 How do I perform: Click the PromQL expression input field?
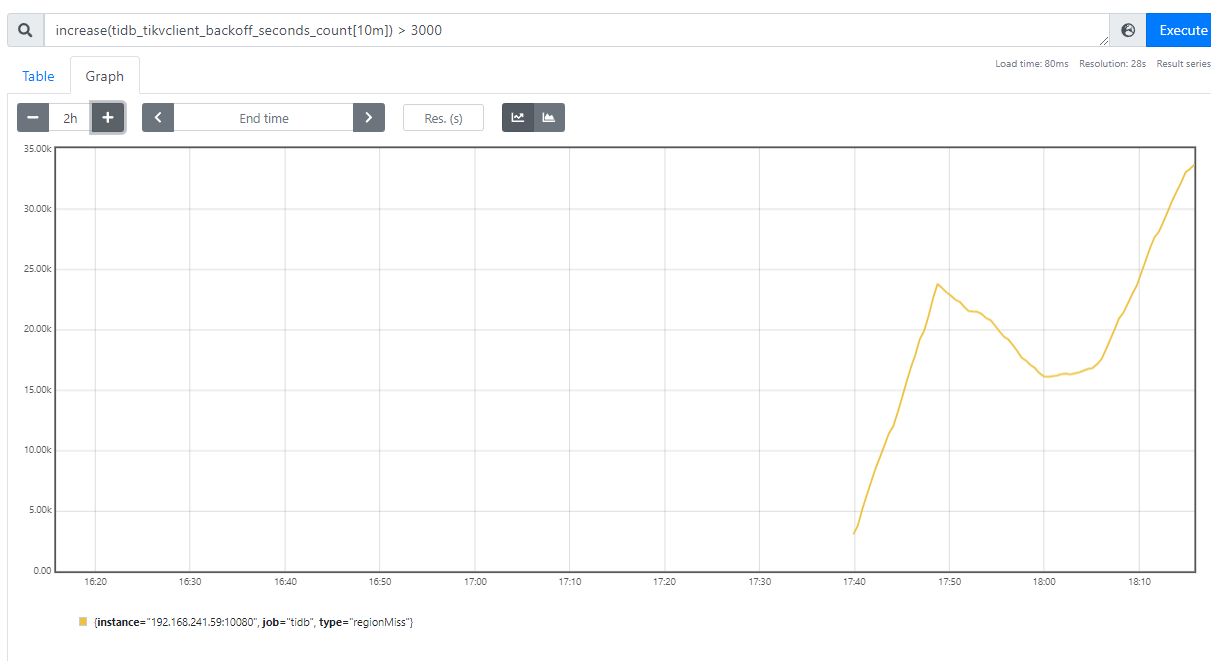pos(575,30)
